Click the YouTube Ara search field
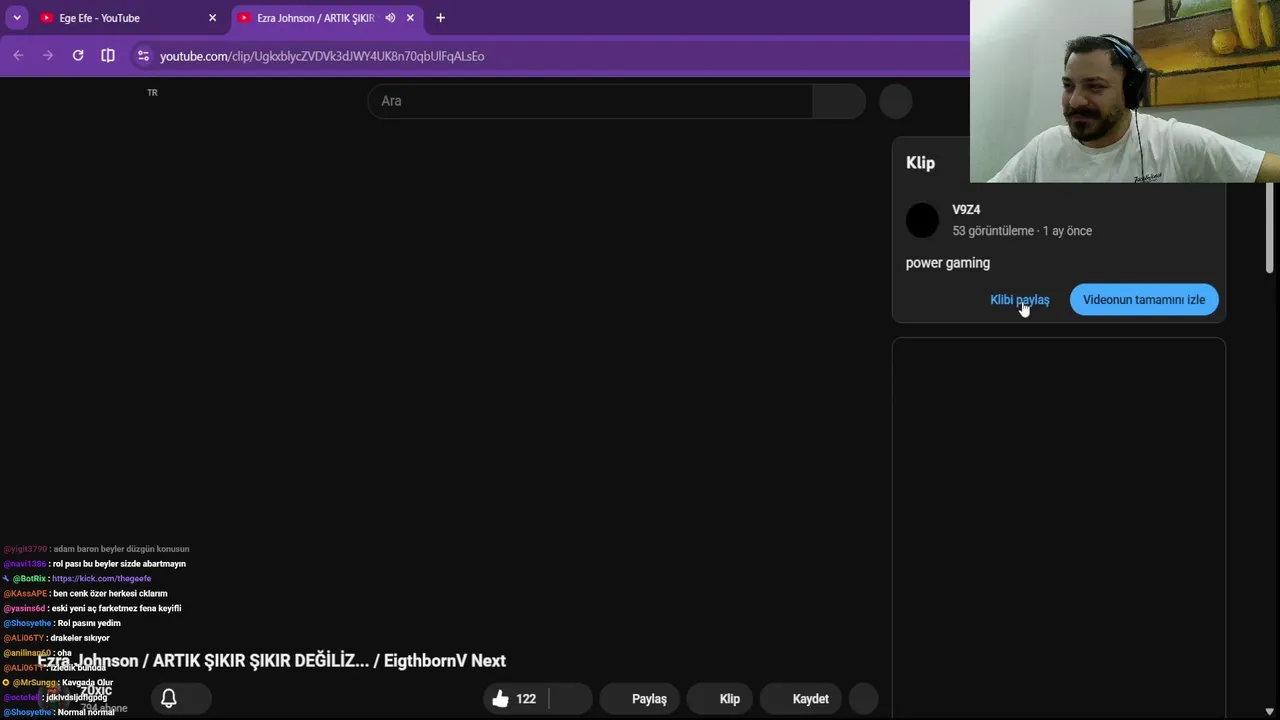 pos(590,101)
